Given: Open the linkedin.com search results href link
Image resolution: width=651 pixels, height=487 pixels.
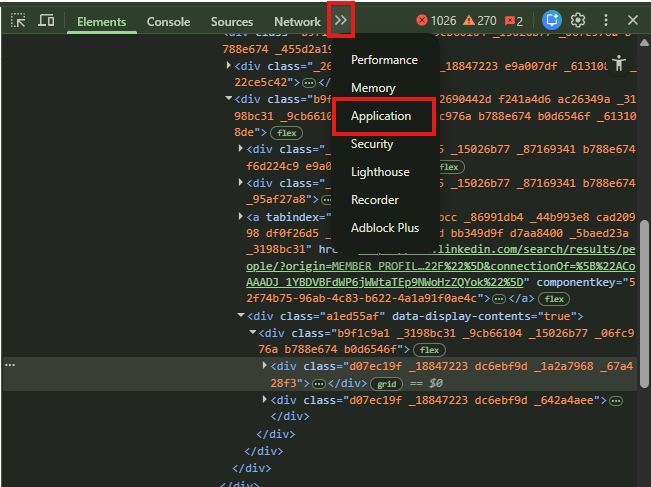Looking at the screenshot, I should pyautogui.click(x=441, y=266).
